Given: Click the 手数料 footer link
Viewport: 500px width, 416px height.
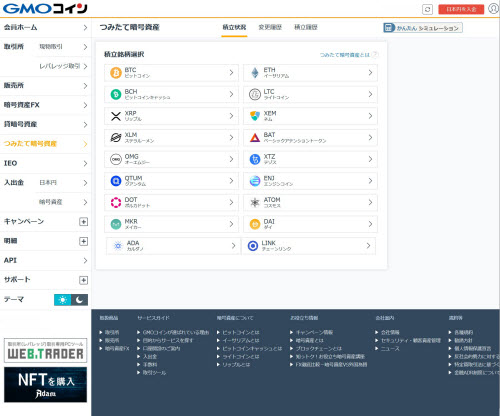Looking at the screenshot, I should coord(150,364).
